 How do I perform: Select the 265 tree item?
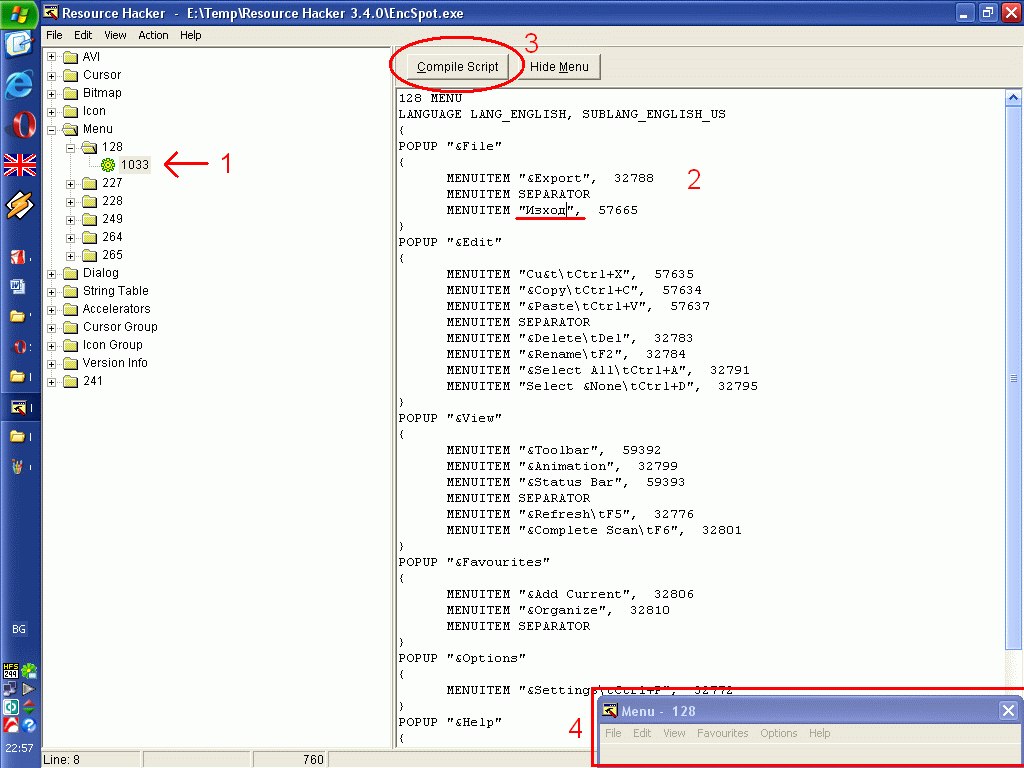coord(112,255)
